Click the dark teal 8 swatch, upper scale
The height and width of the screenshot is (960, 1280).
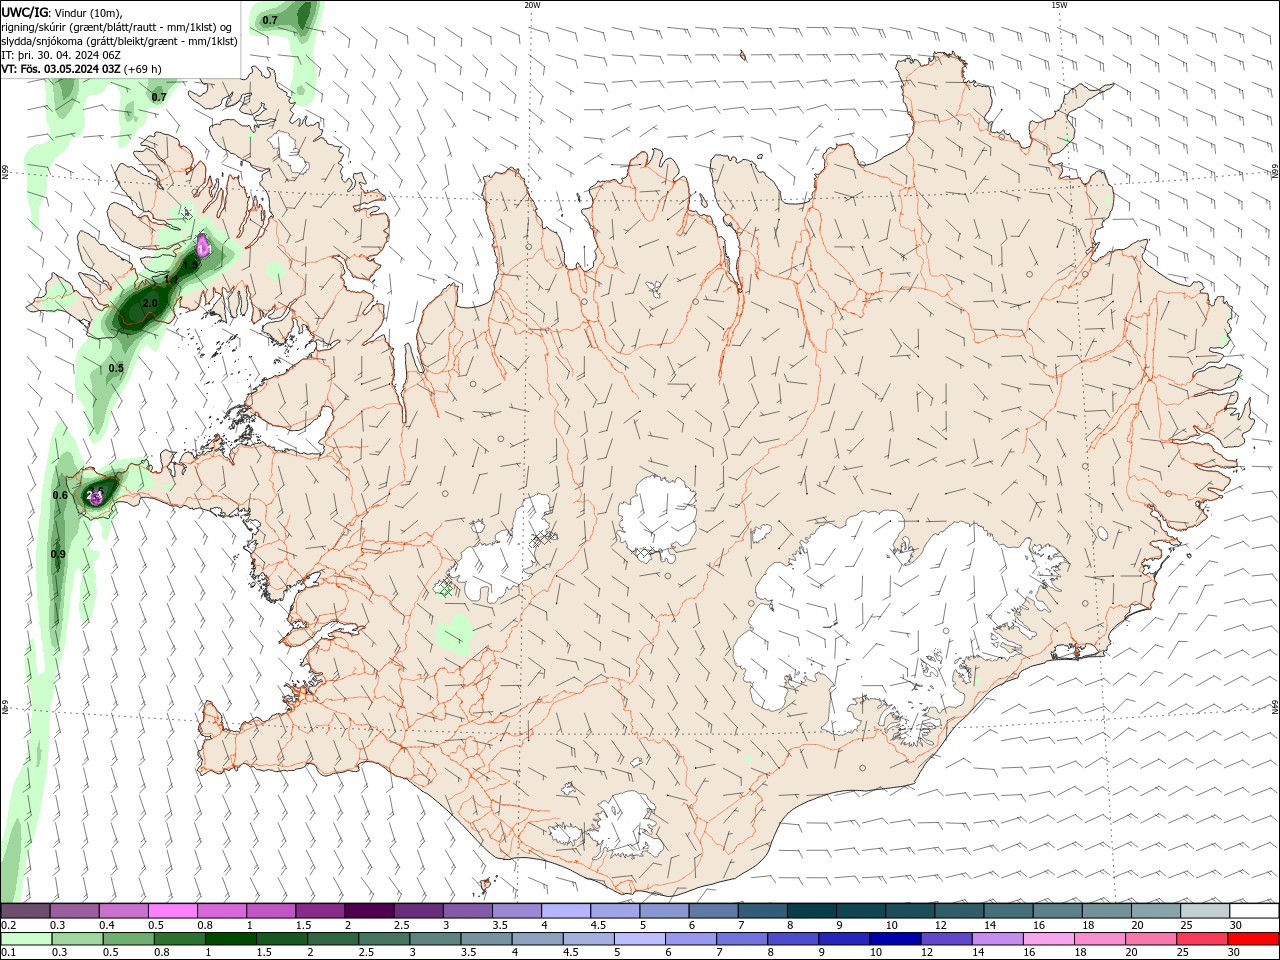[812, 911]
